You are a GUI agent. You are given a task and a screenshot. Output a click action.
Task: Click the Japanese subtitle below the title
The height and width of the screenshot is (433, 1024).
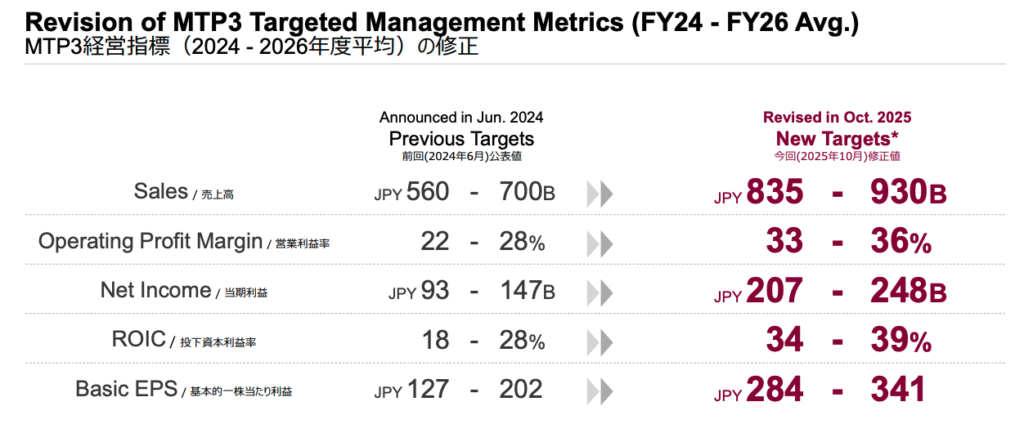[251, 47]
